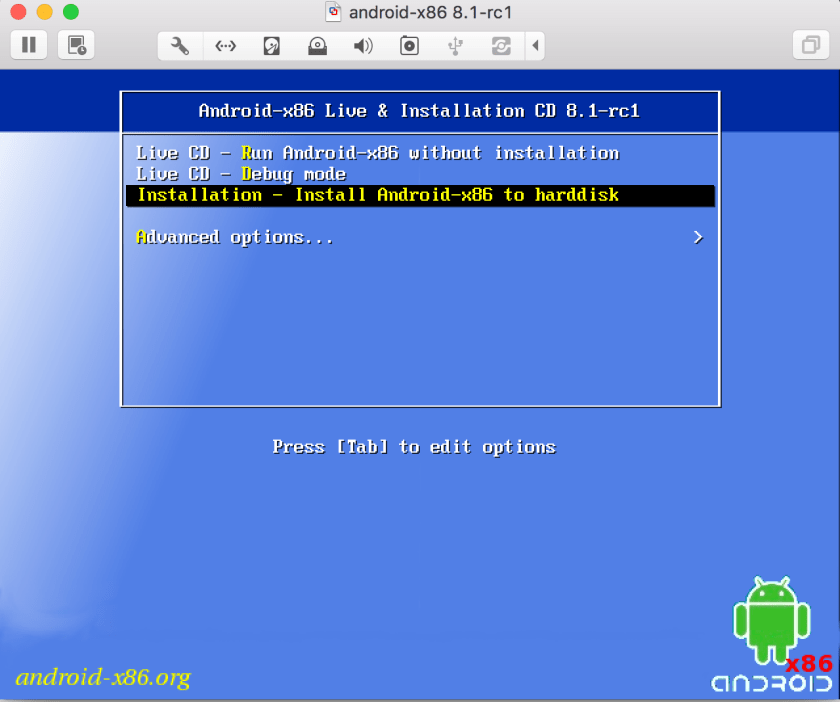Click the sharing toolbar icon
The height and width of the screenshot is (702, 840).
[x=500, y=45]
